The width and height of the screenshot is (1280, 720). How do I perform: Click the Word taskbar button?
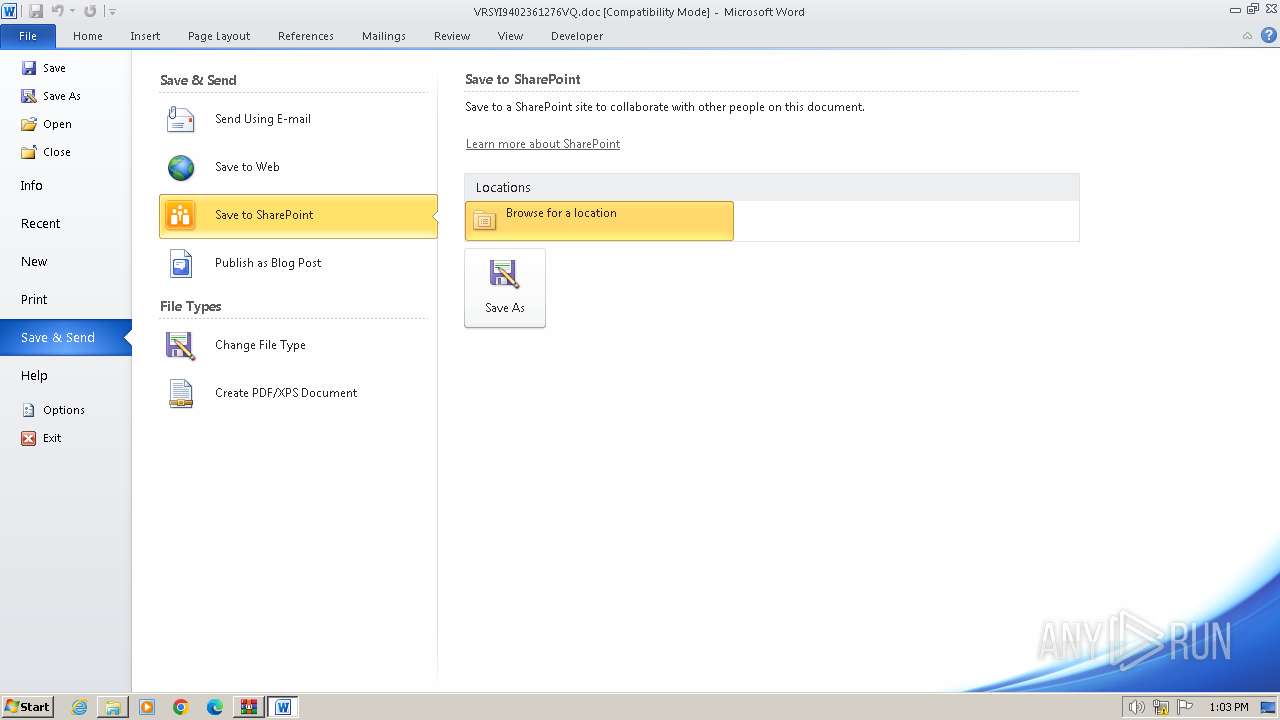click(x=282, y=707)
